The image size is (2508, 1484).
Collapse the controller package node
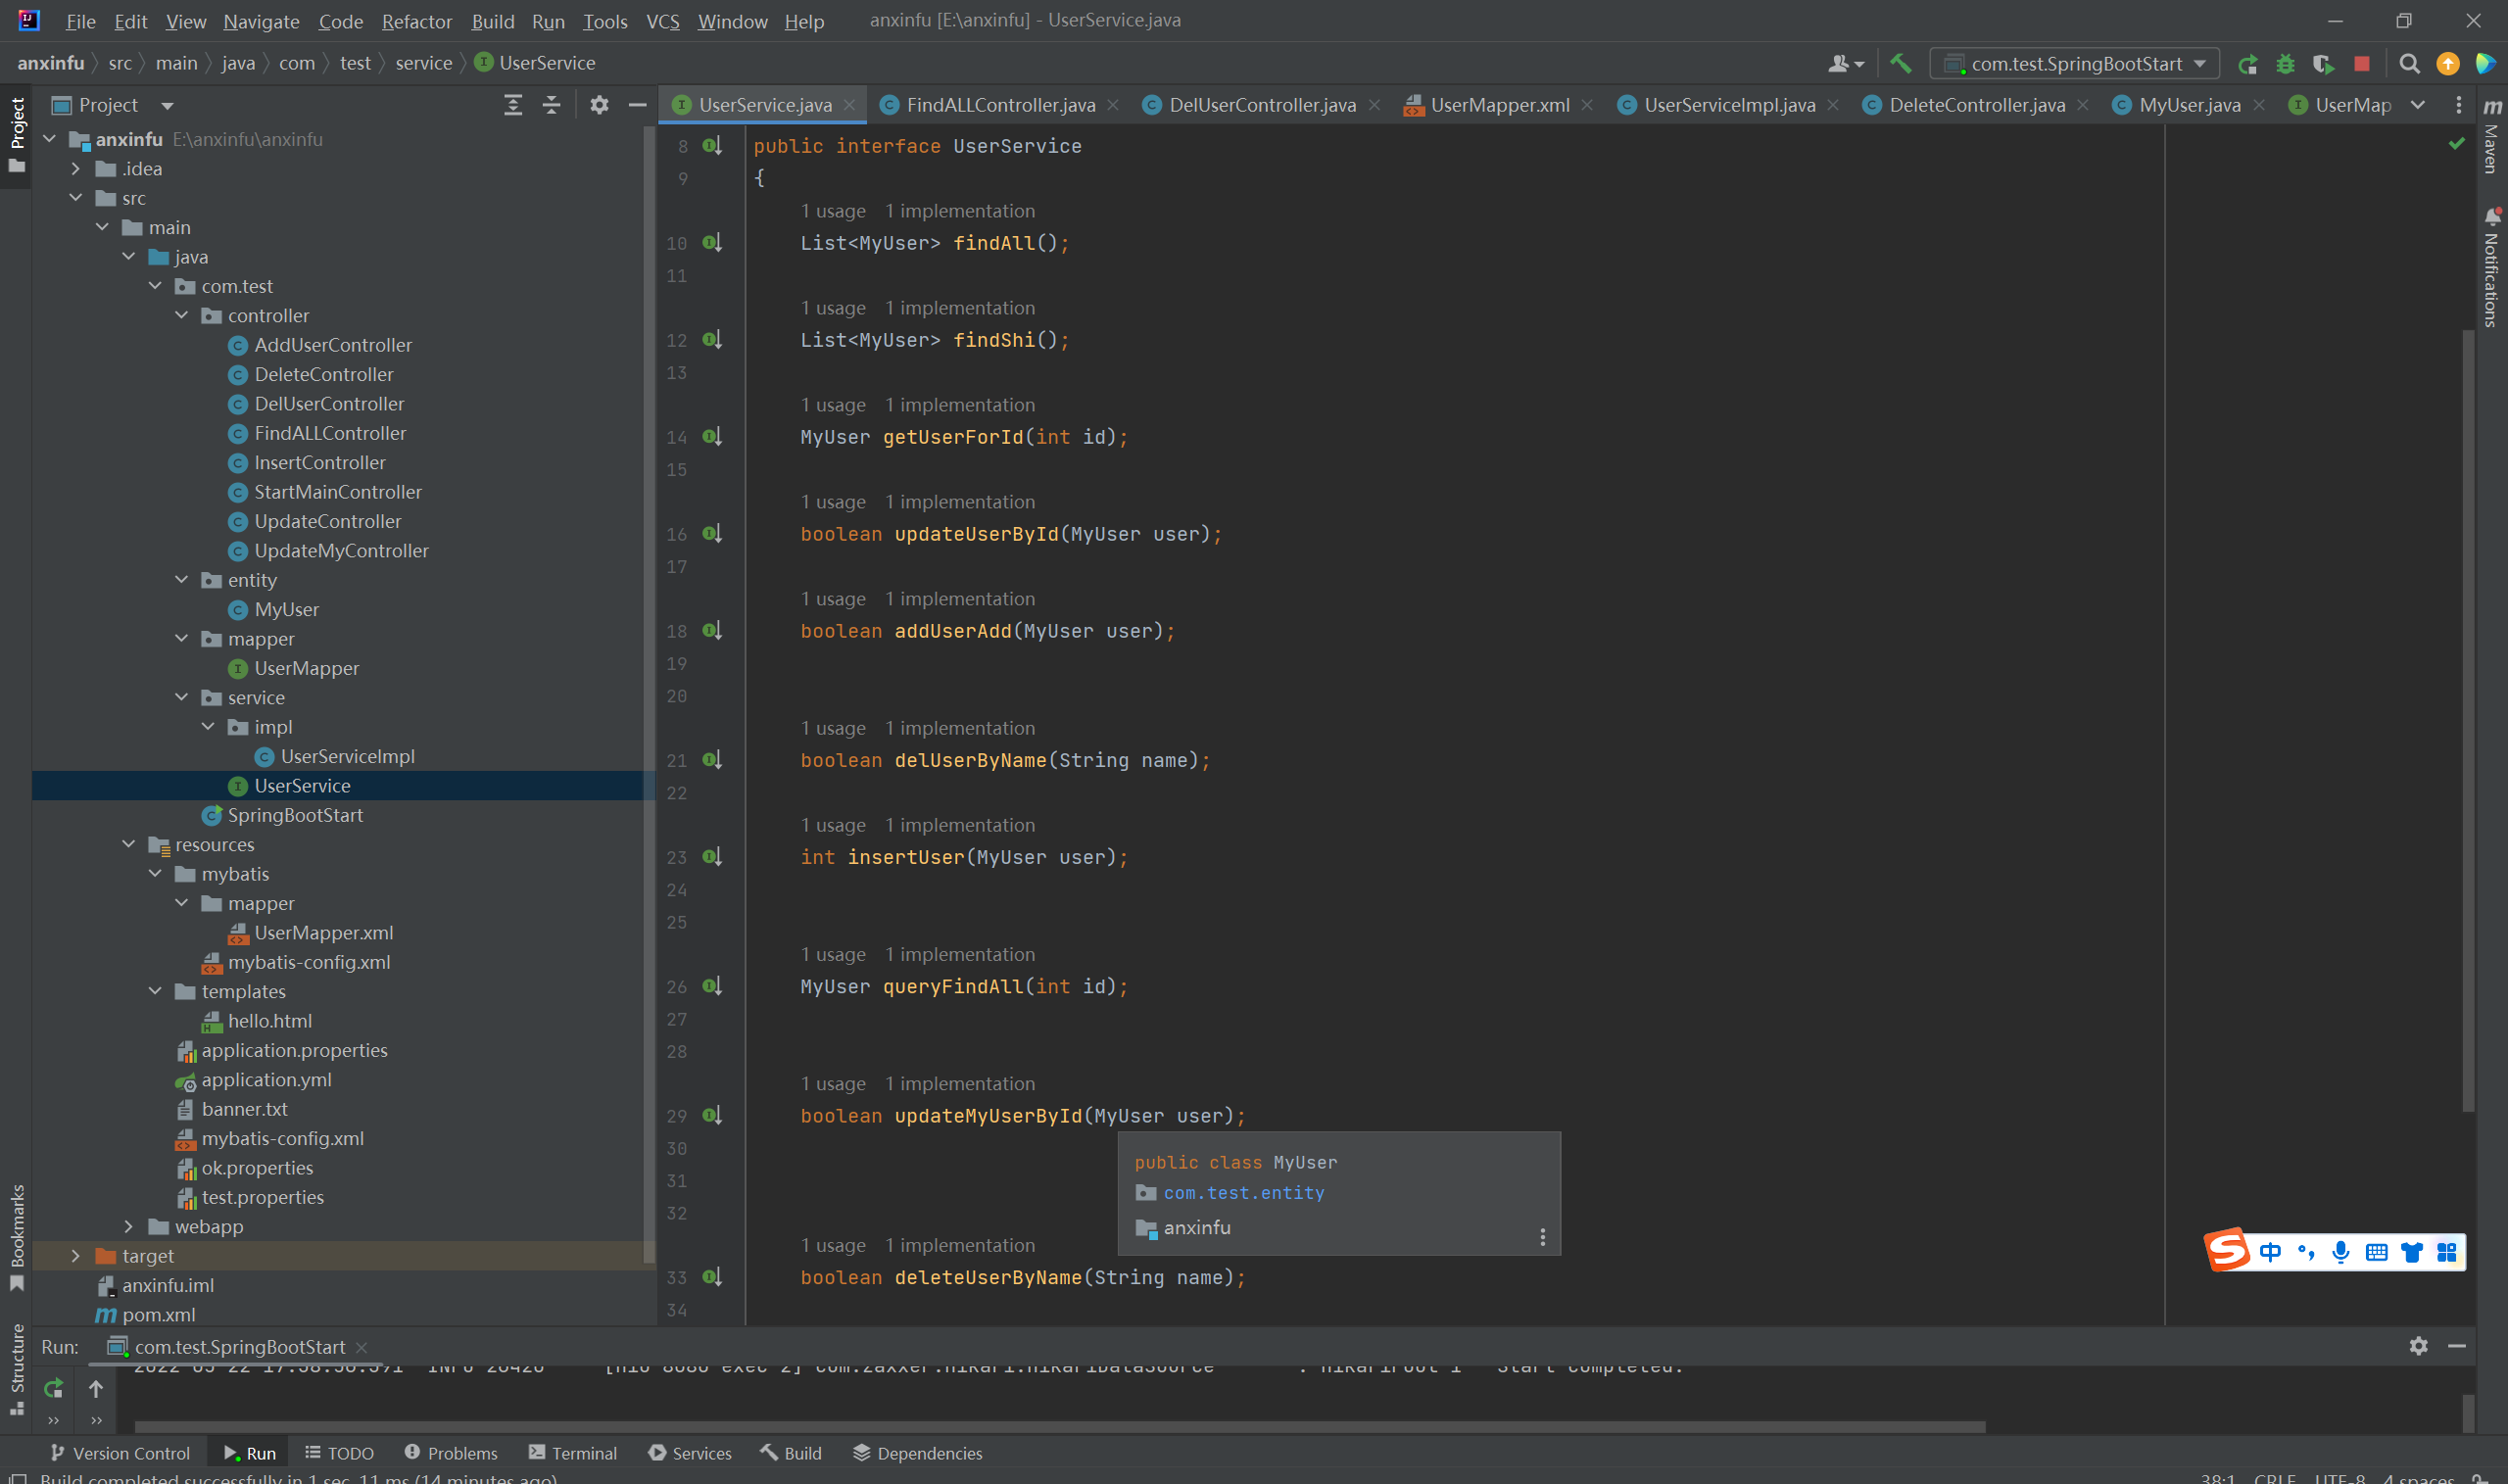[x=182, y=316]
